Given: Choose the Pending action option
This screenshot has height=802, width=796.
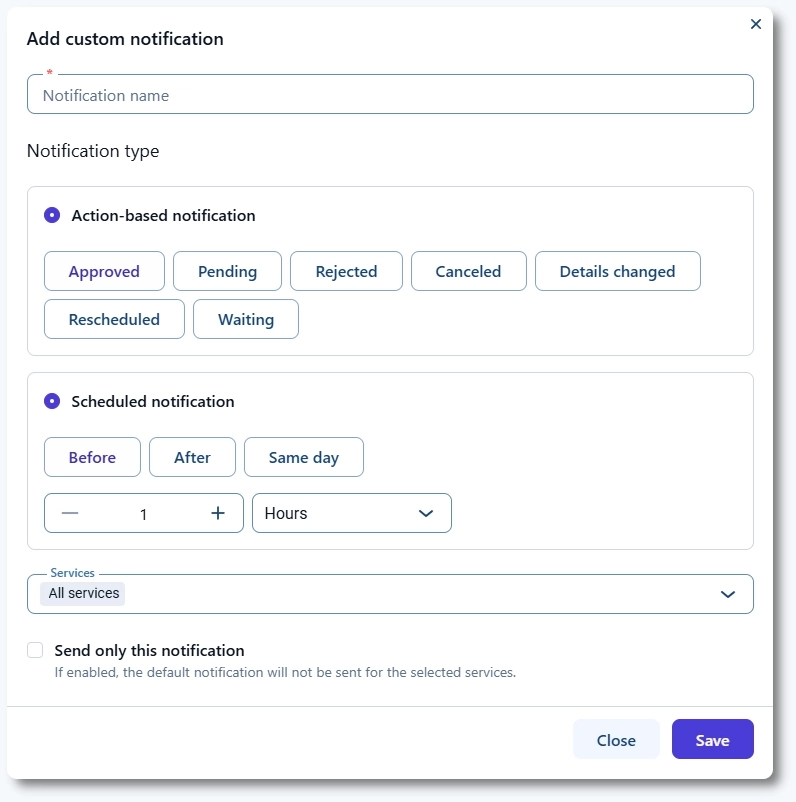Looking at the screenshot, I should (227, 271).
